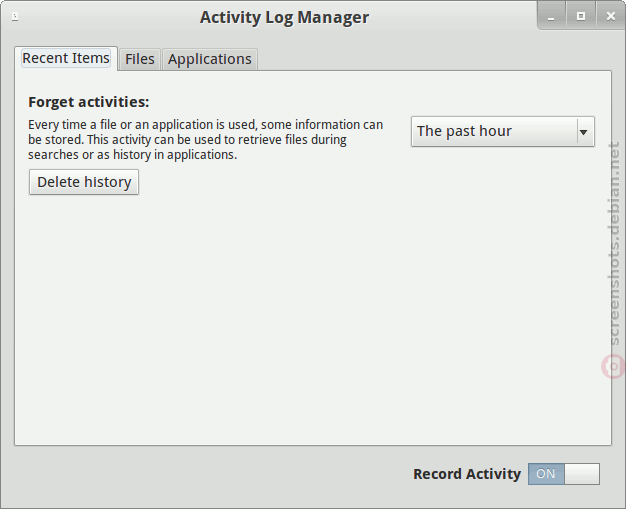The height and width of the screenshot is (509, 626).
Task: Maximize the Activity Log Manager window
Action: tap(581, 16)
